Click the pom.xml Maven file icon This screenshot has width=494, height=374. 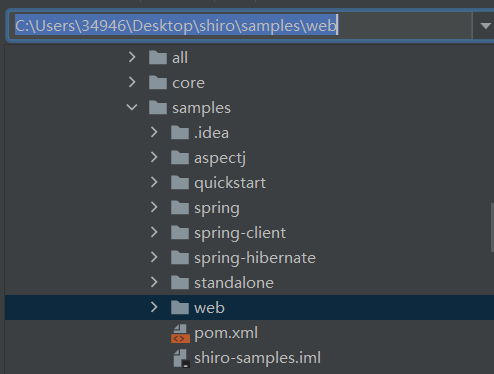tap(180, 334)
